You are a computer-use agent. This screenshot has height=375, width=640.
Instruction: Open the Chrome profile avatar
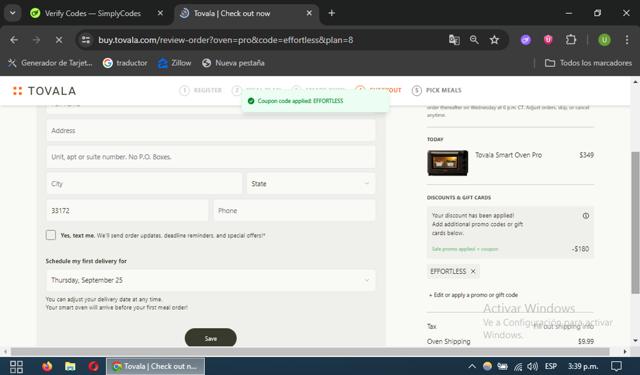[x=604, y=40]
